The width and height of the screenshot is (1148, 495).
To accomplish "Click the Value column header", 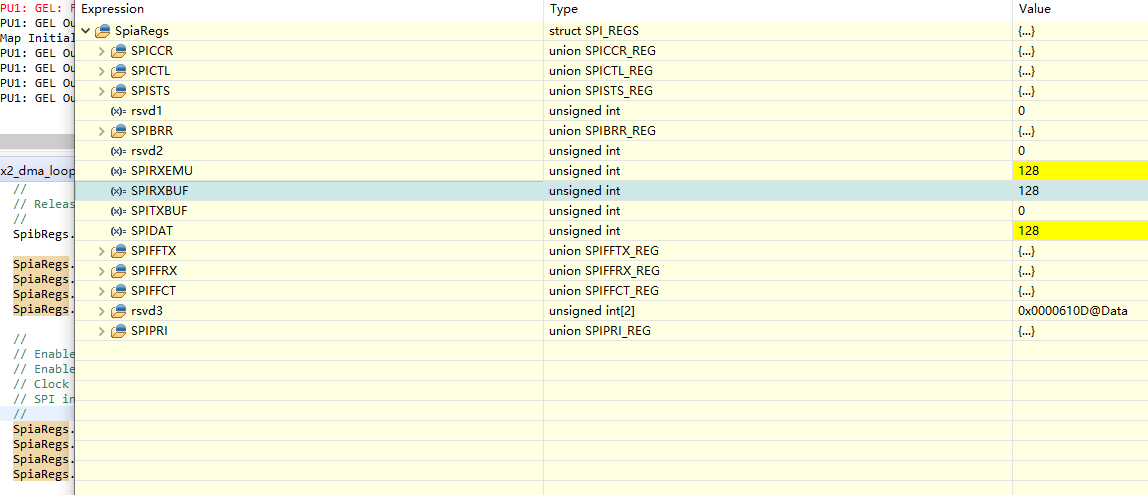I will [x=1081, y=10].
